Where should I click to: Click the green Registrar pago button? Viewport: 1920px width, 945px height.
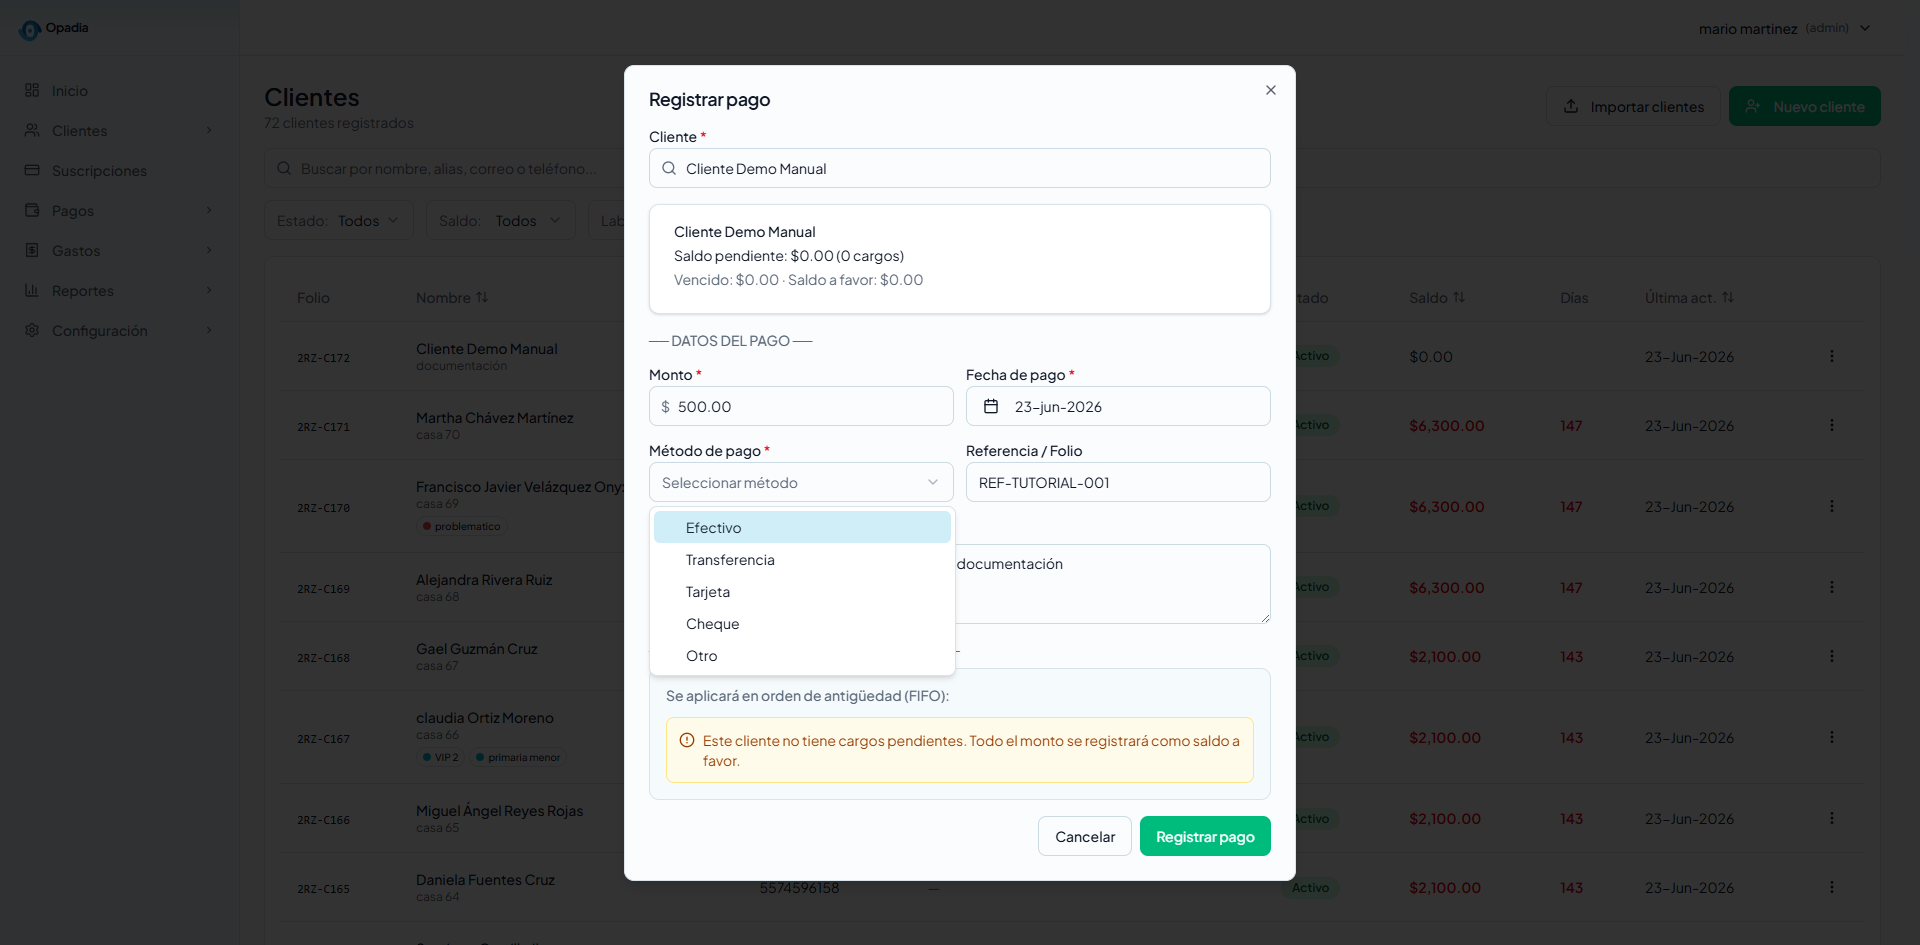(1205, 836)
